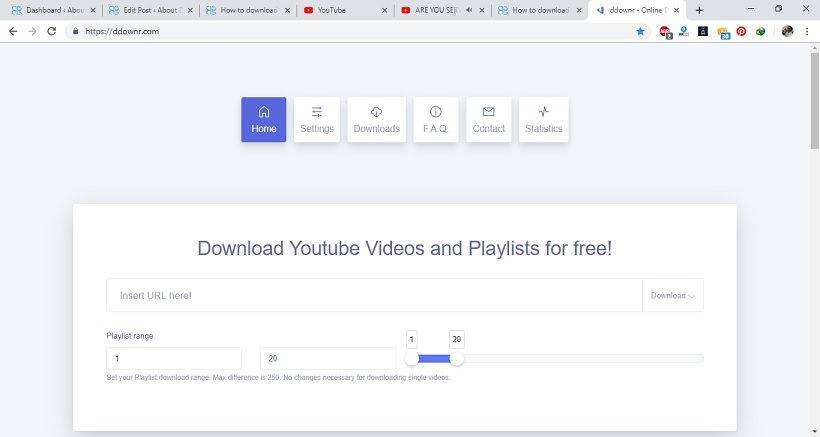Viewport: 820px width, 437px height.
Task: Bookmark this page with the star icon
Action: tap(640, 31)
